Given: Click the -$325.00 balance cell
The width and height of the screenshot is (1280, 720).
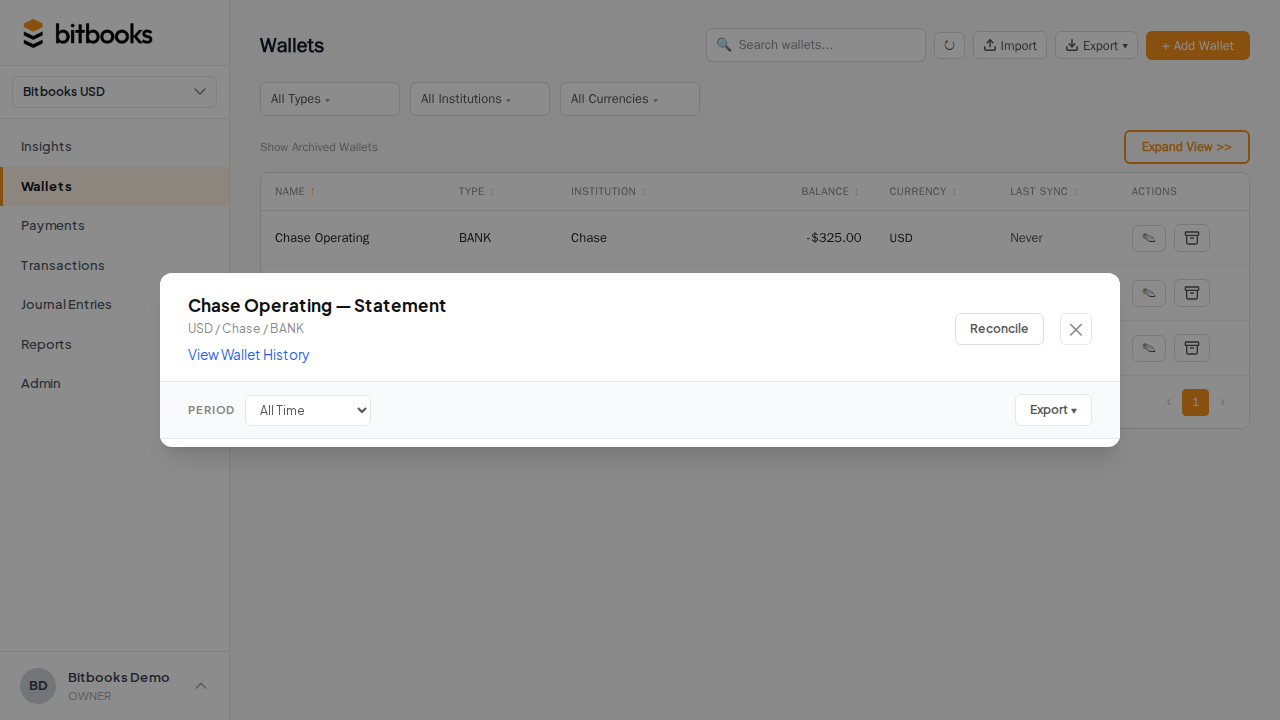Looking at the screenshot, I should click(833, 238).
